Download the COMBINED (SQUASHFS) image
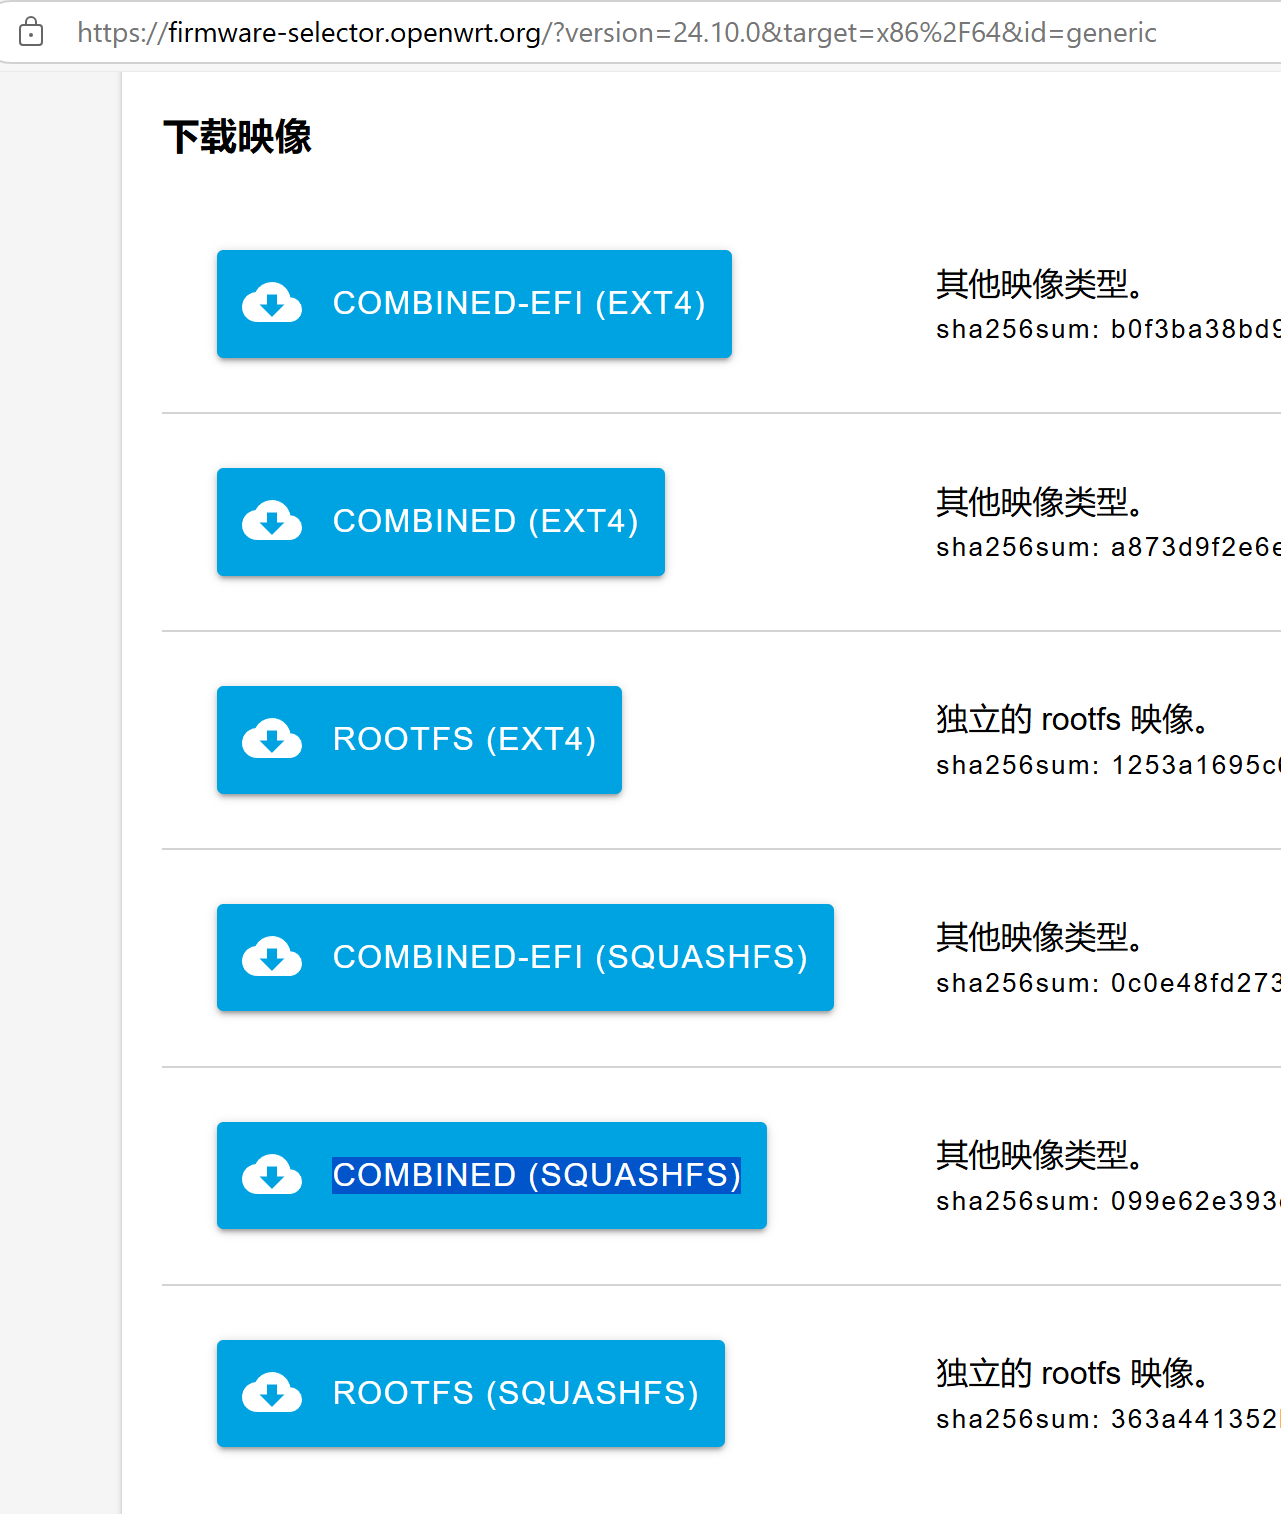Screen dimensions: 1281x1514 point(490,1176)
